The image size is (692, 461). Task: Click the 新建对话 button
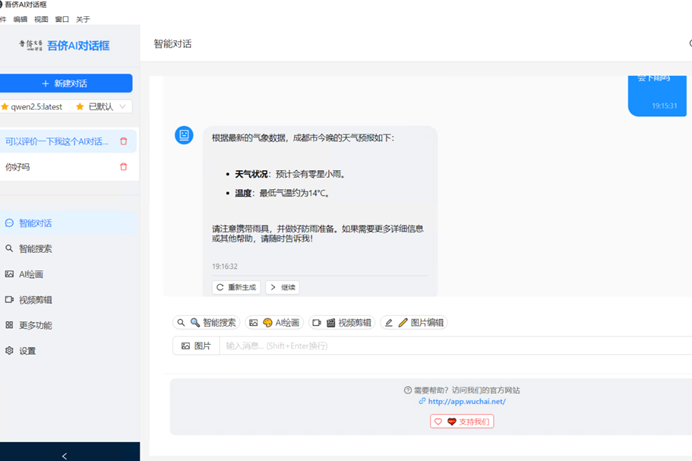pyautogui.click(x=66, y=83)
